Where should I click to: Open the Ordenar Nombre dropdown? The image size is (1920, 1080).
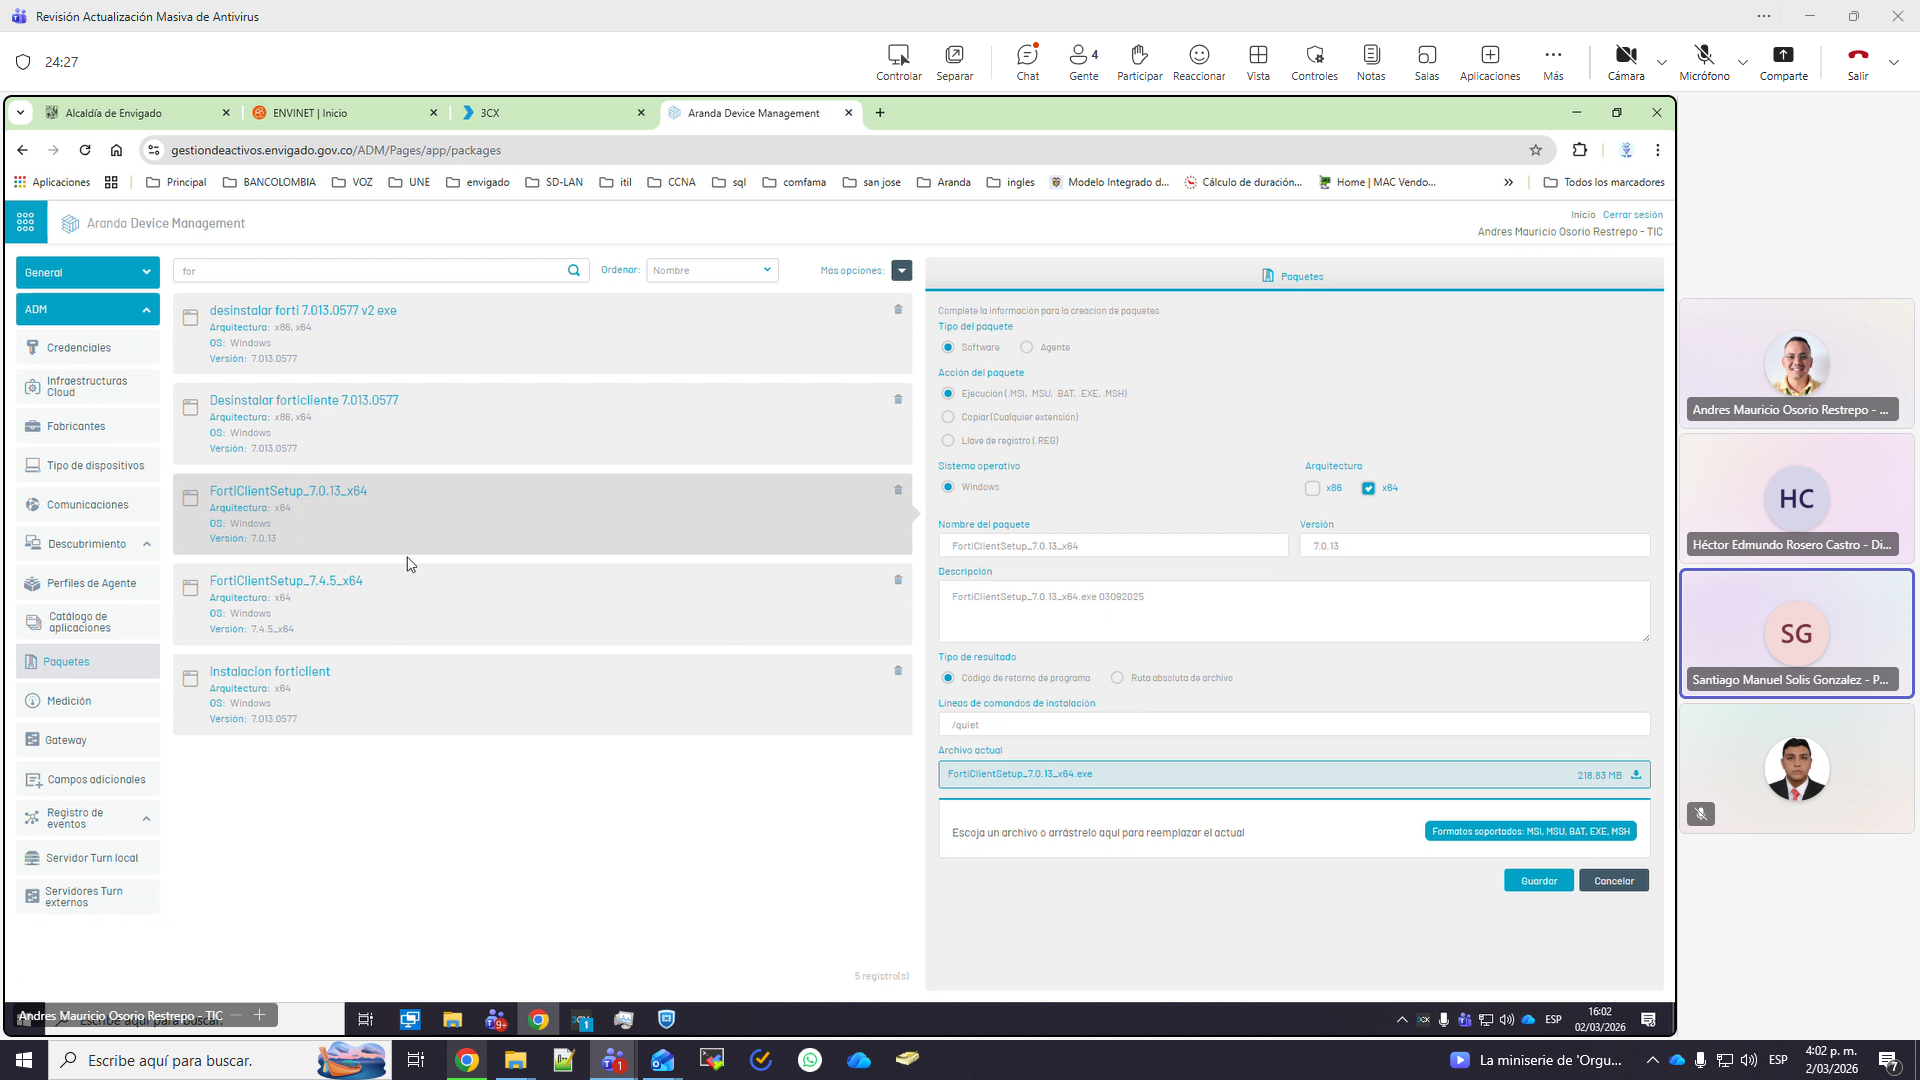712,271
